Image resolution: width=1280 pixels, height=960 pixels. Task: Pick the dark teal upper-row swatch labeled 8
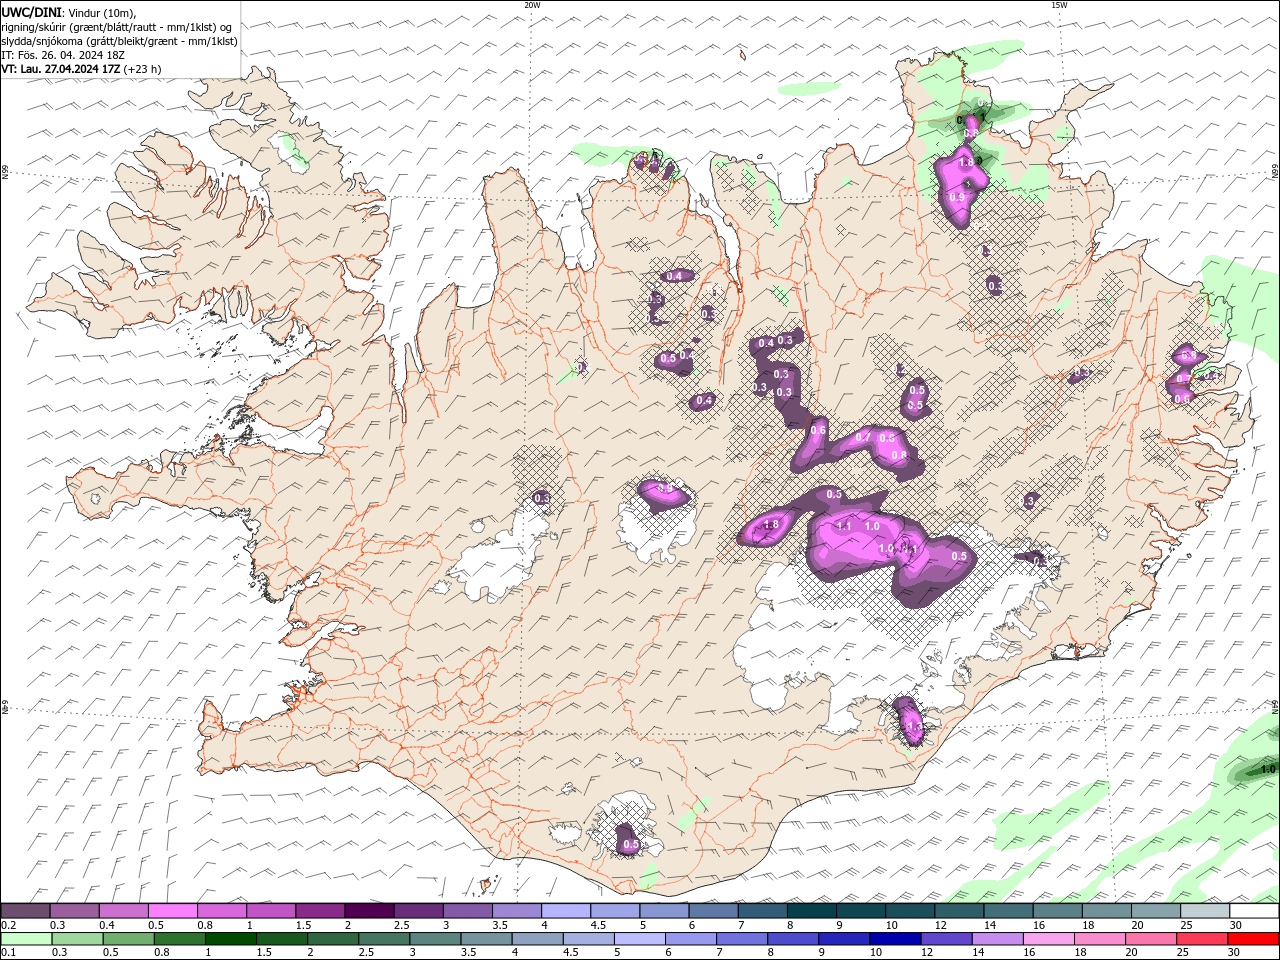pos(811,911)
